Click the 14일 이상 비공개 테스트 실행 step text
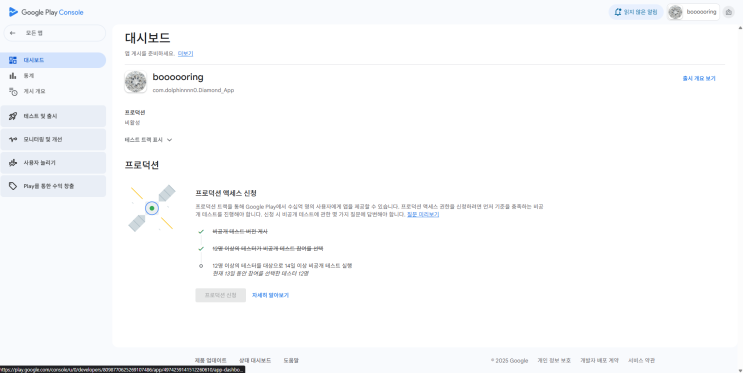Image resolution: width=743 pixels, height=373 pixels. tap(282, 265)
